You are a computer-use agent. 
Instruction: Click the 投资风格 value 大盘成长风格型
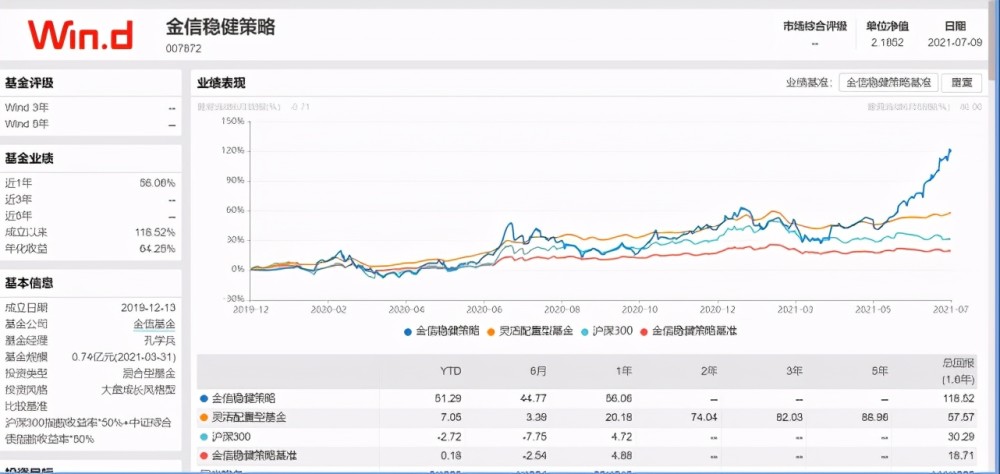pos(138,390)
